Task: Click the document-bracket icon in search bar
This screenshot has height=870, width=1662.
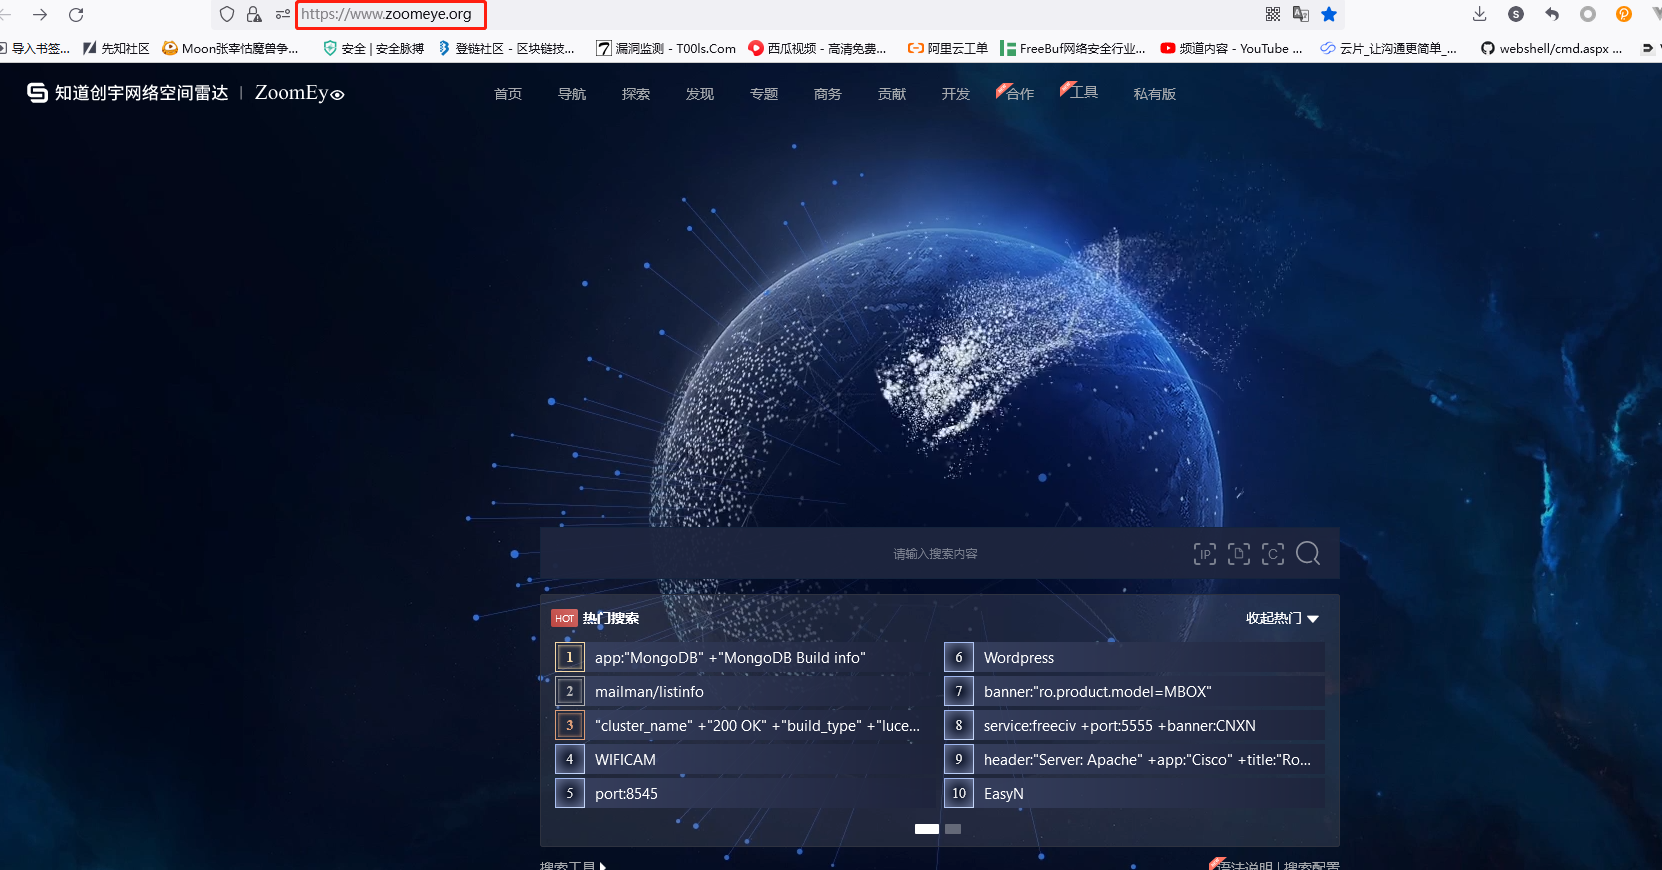Action: click(x=1239, y=554)
